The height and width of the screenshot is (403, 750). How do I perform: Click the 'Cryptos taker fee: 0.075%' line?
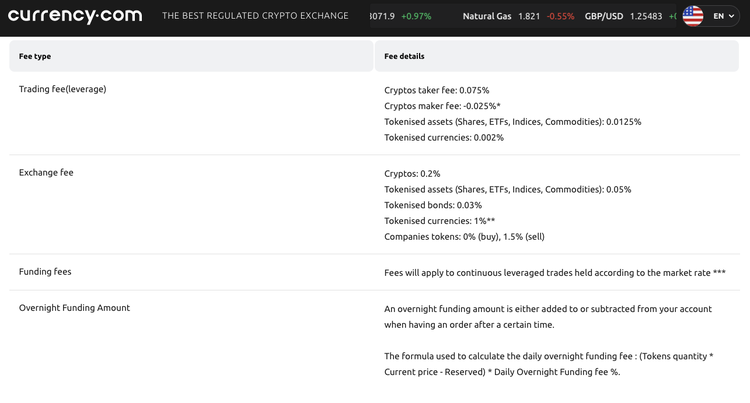(436, 90)
